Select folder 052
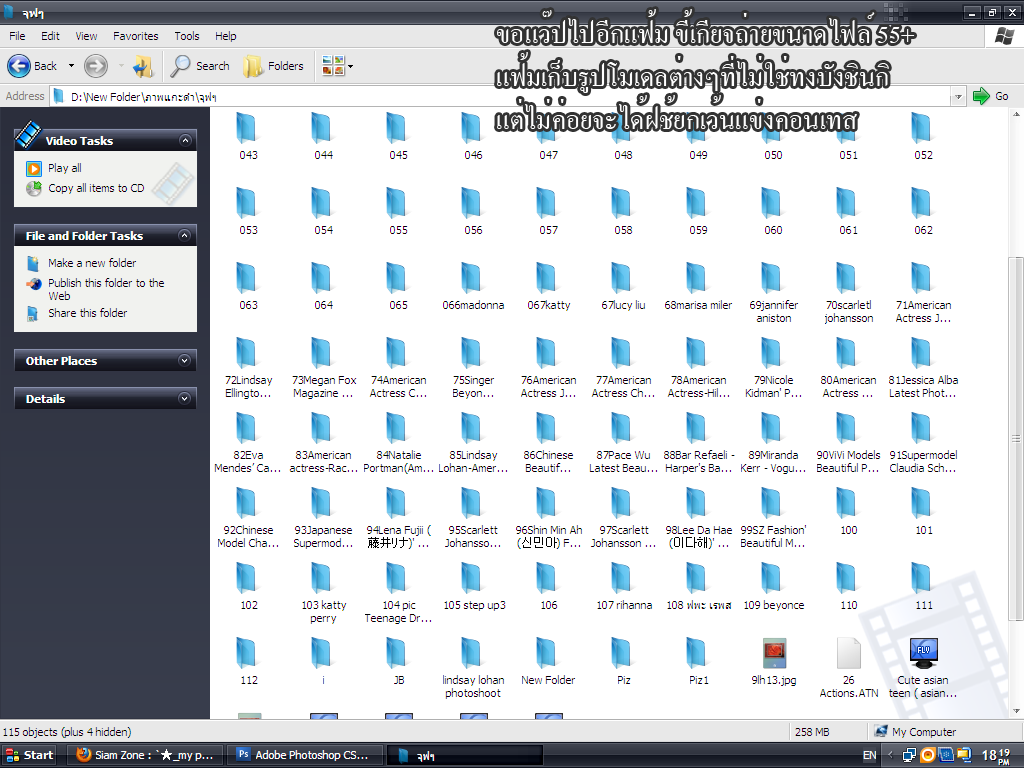The height and width of the screenshot is (768, 1024). click(923, 136)
